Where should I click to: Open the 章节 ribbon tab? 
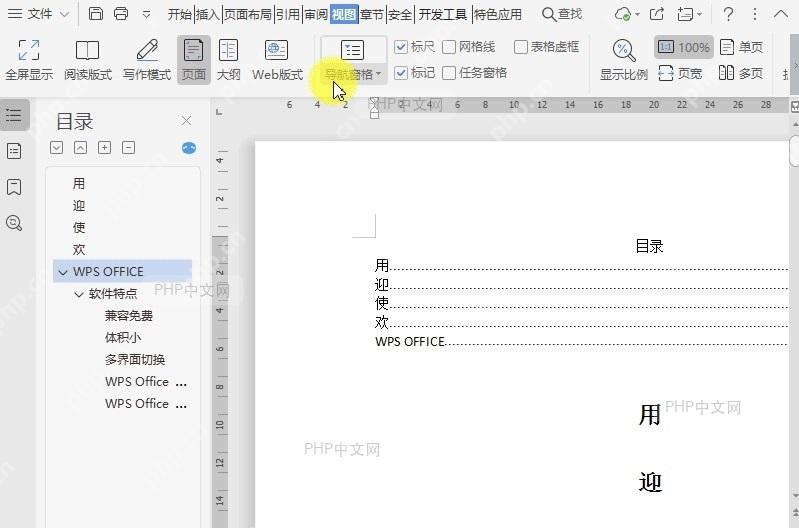click(x=372, y=14)
